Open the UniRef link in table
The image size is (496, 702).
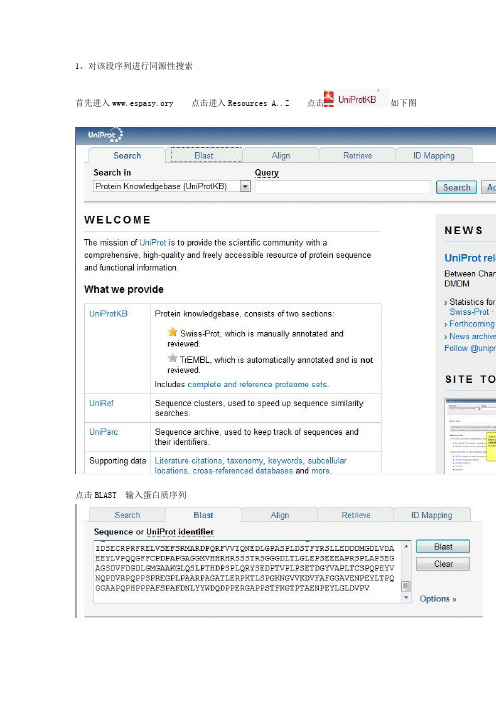101,403
